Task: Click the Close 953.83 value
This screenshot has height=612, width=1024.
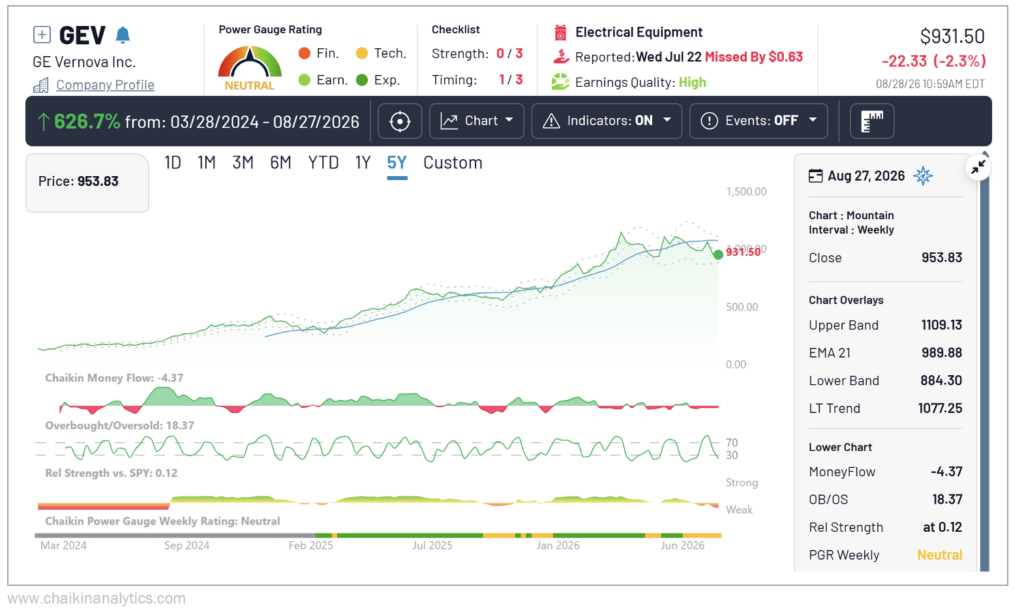Action: click(942, 258)
